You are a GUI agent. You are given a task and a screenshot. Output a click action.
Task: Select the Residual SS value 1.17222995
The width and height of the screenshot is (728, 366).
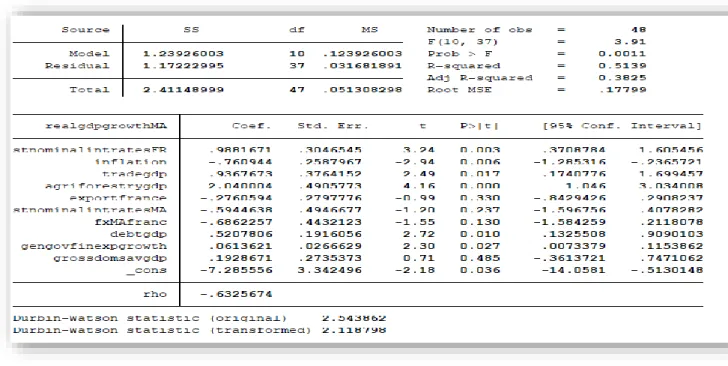183,66
